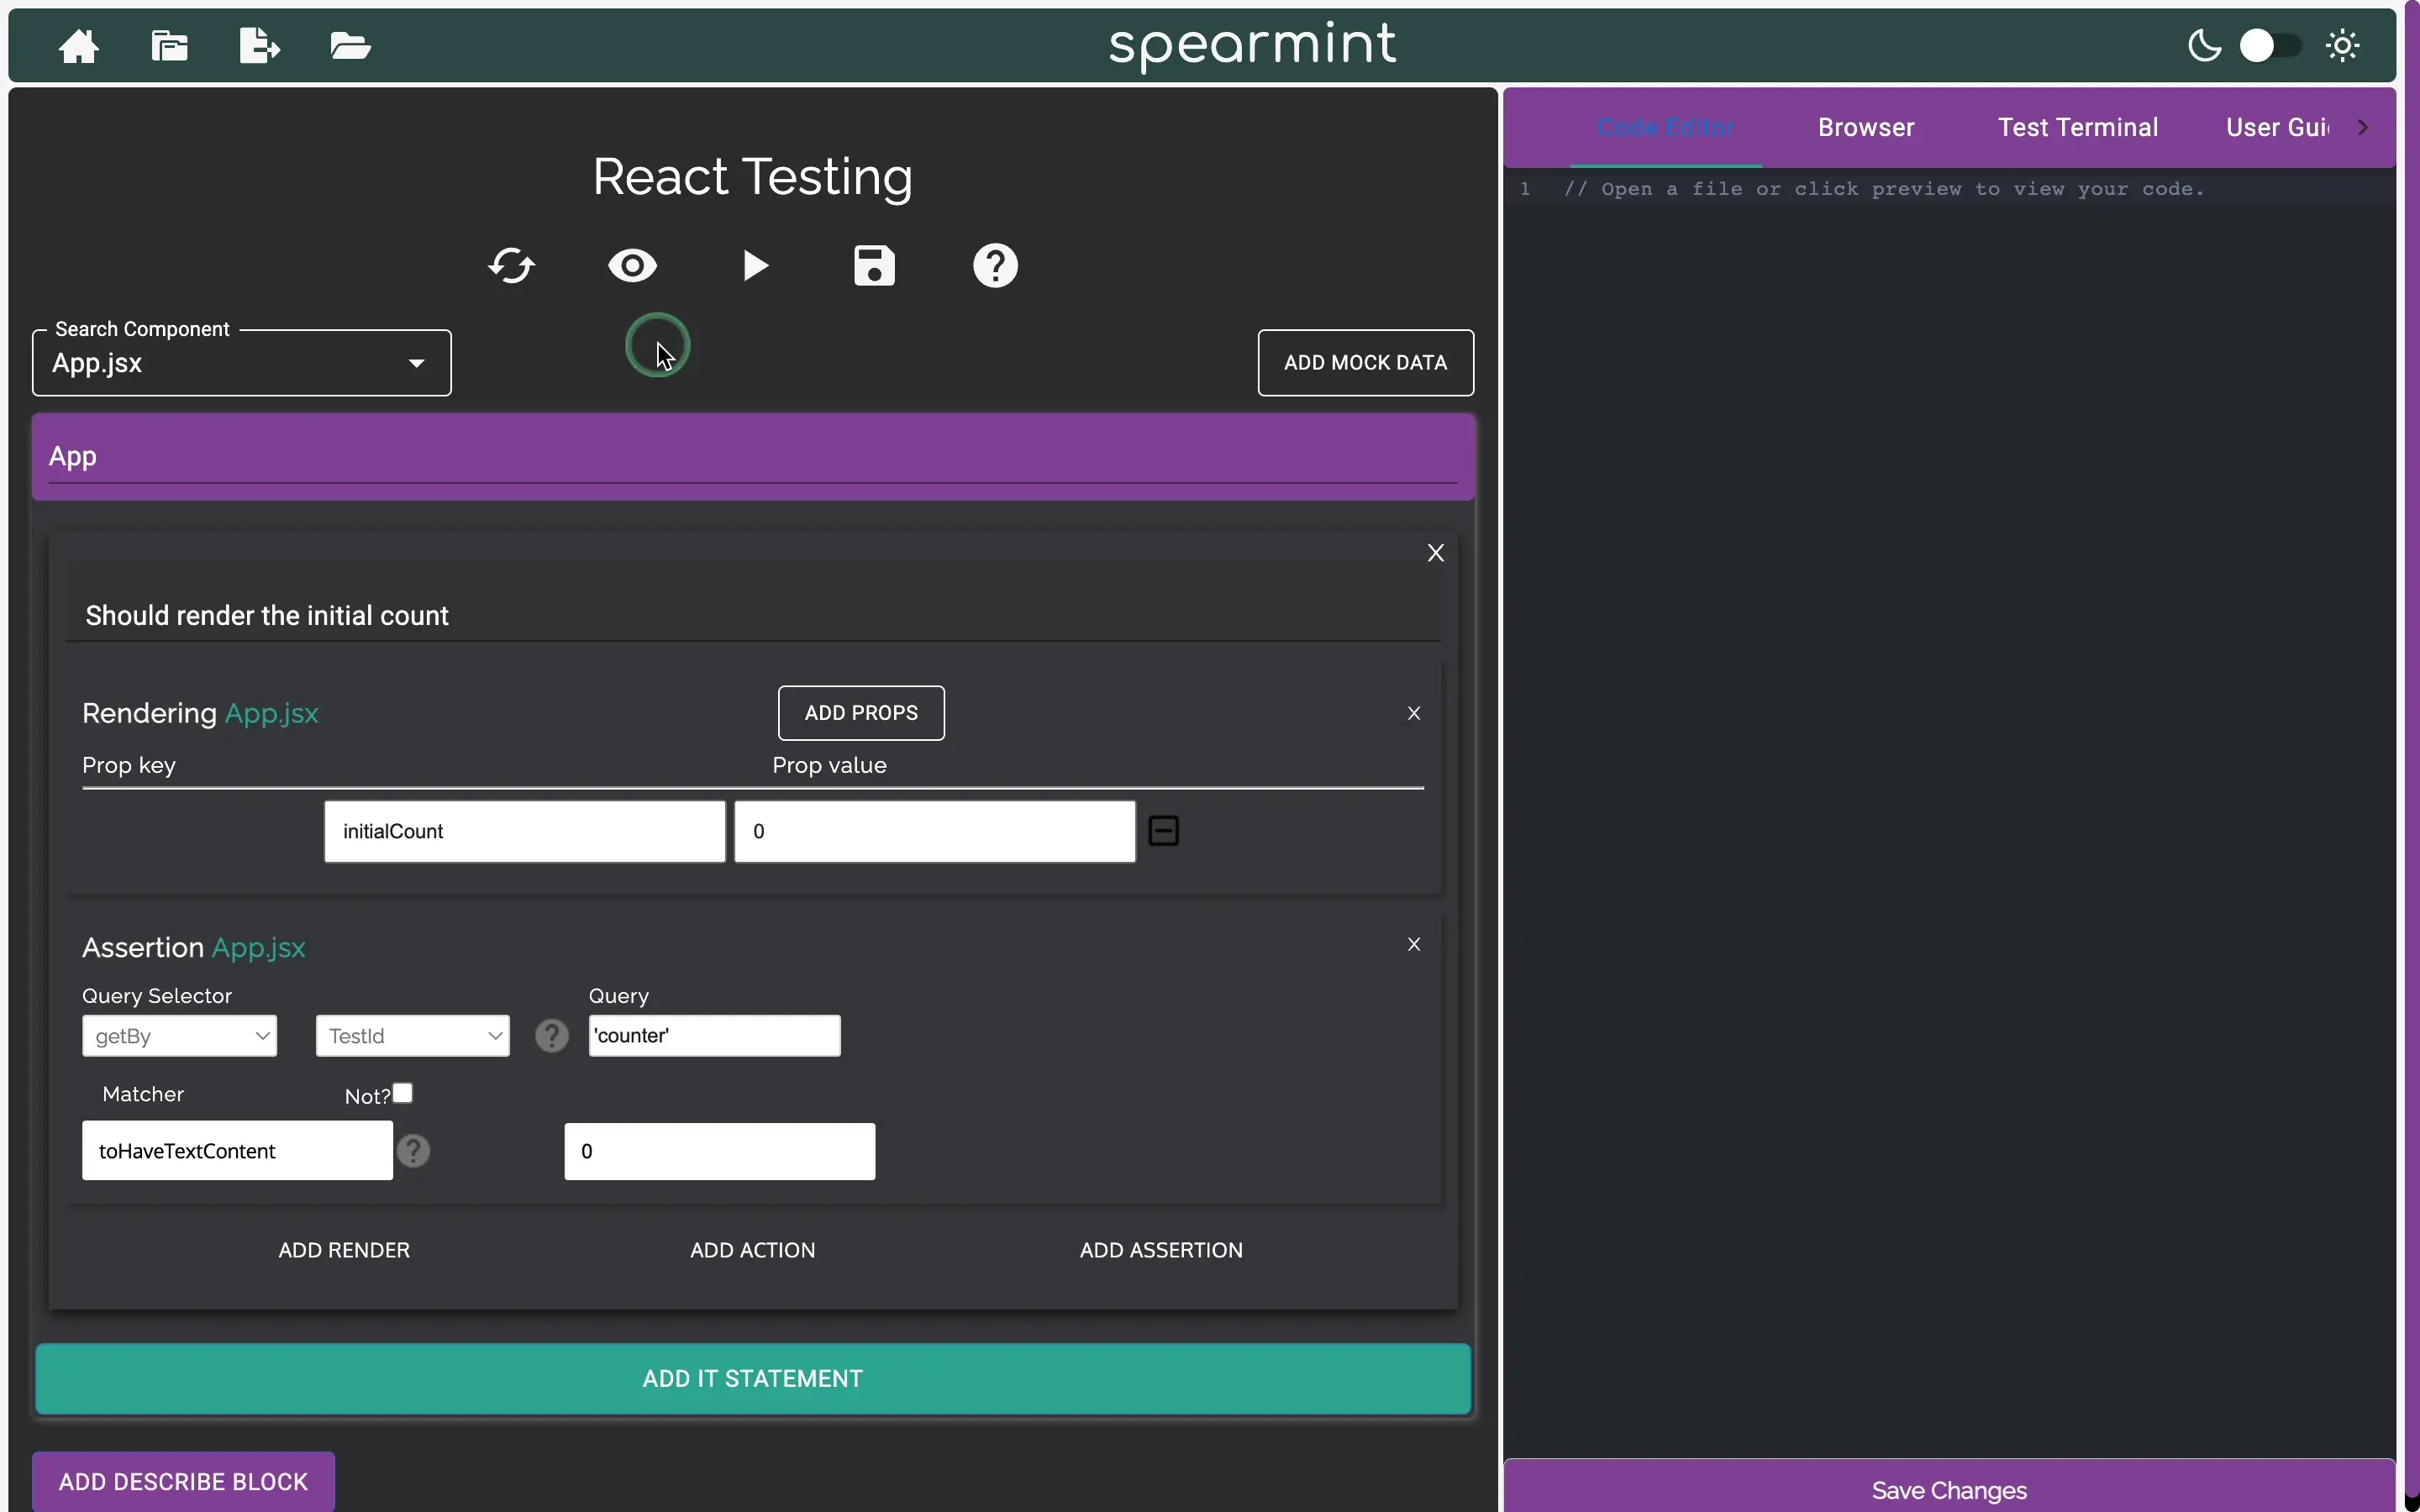Click the matcher value input field
The height and width of the screenshot is (1512, 2420).
(x=718, y=1152)
